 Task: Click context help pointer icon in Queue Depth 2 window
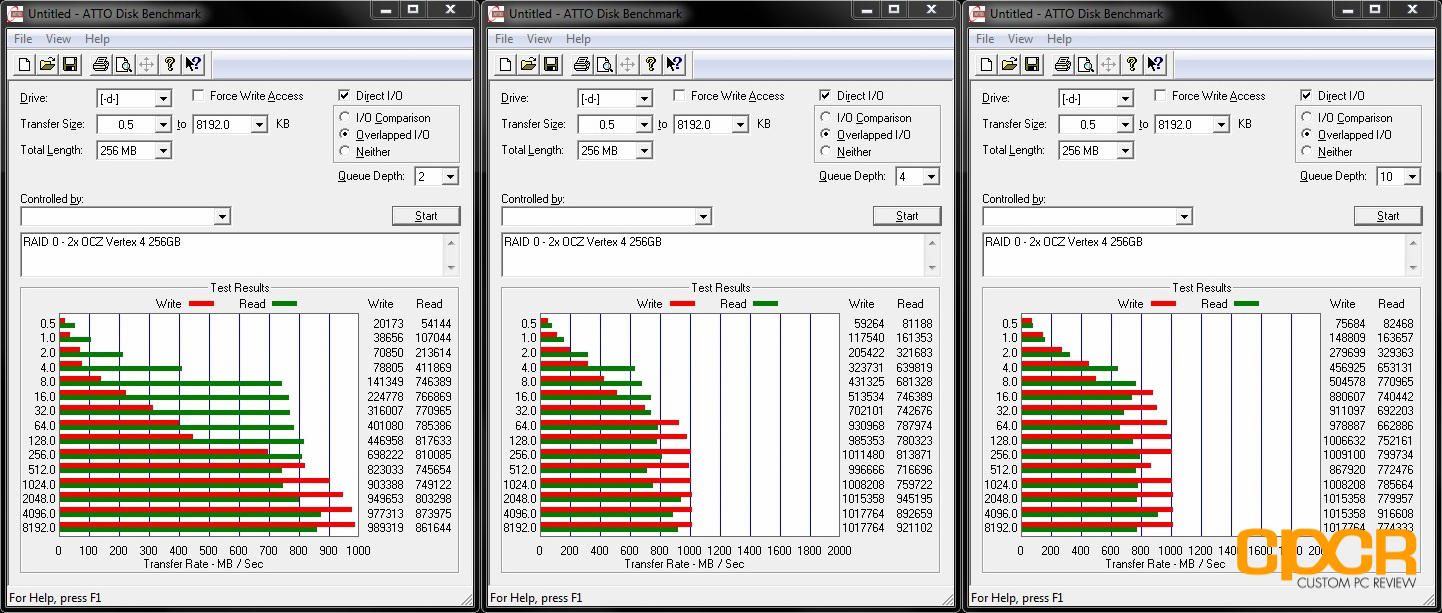tap(193, 65)
